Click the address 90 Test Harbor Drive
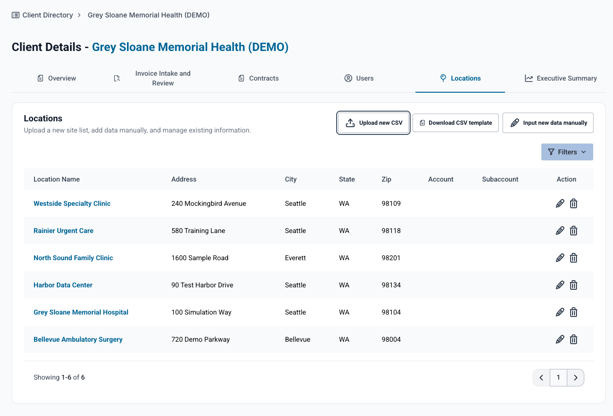 202,285
